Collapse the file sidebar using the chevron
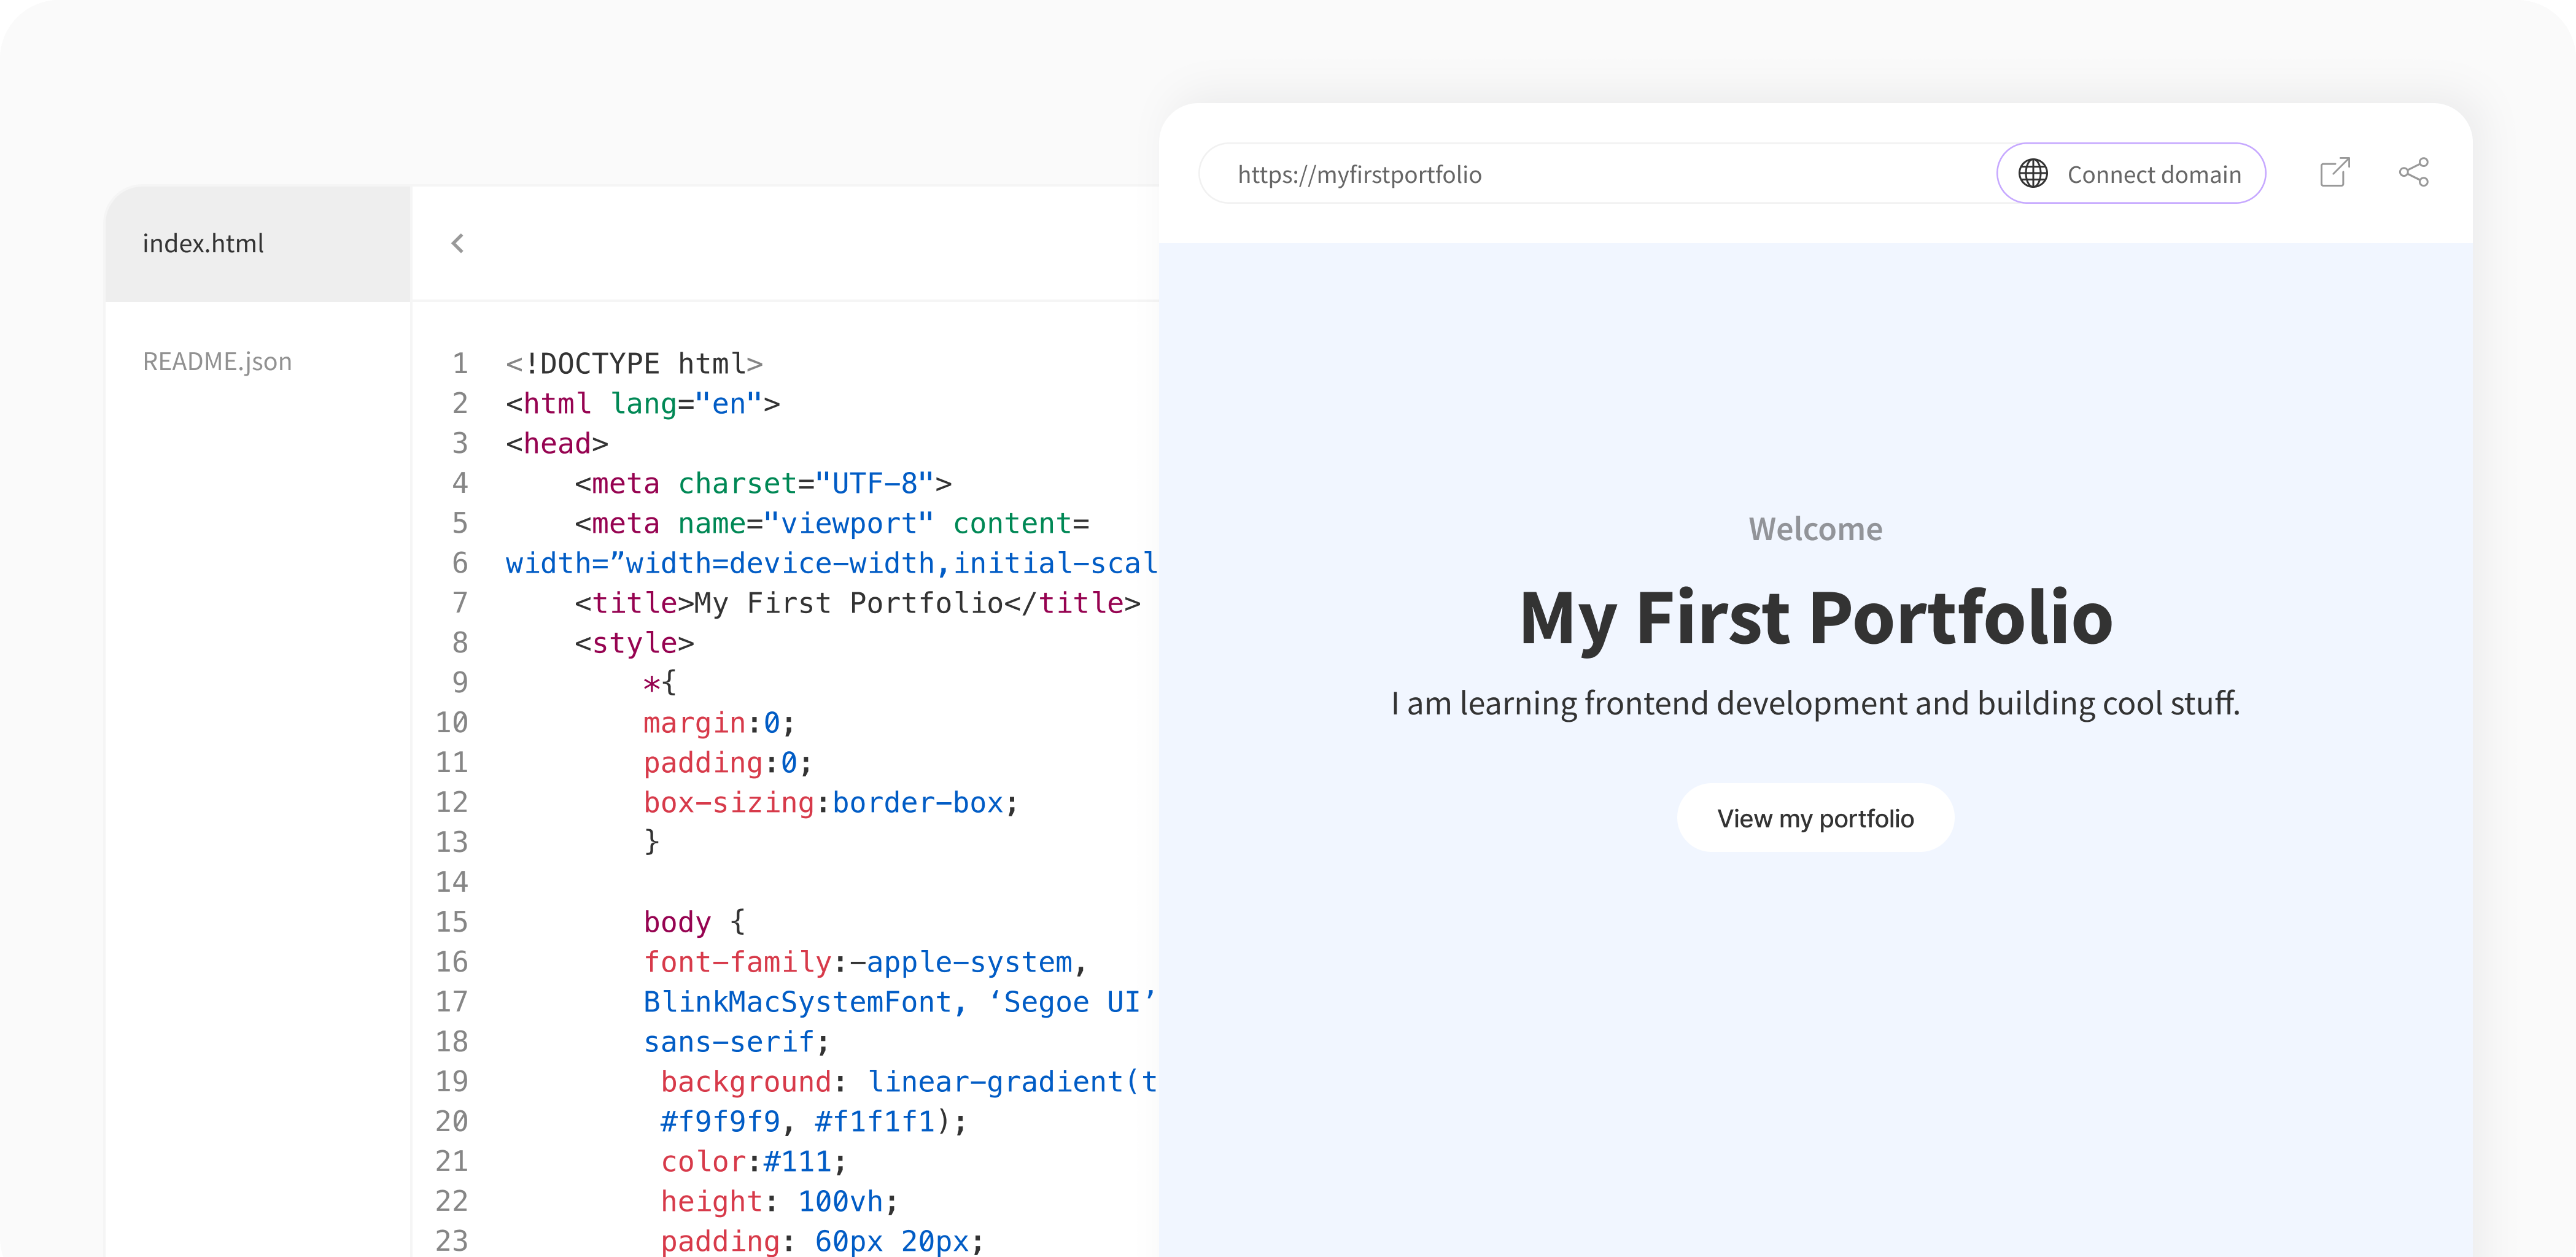Viewport: 2576px width, 1257px height. tap(458, 243)
